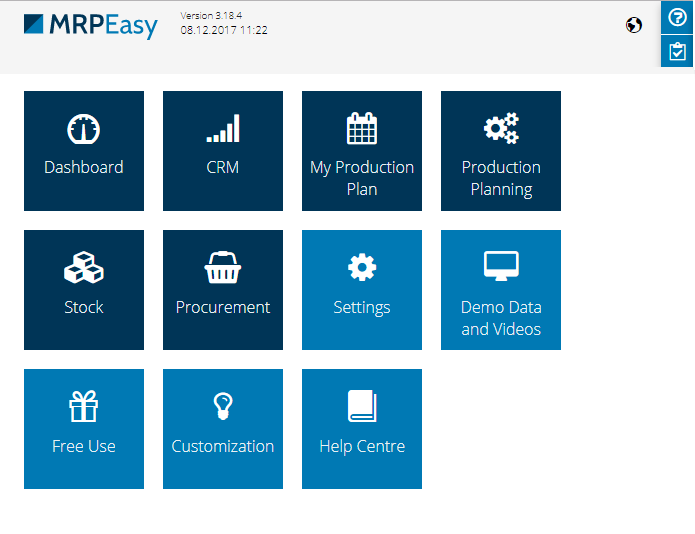Open the Stock module tile
The image size is (695, 534).
[x=84, y=290]
